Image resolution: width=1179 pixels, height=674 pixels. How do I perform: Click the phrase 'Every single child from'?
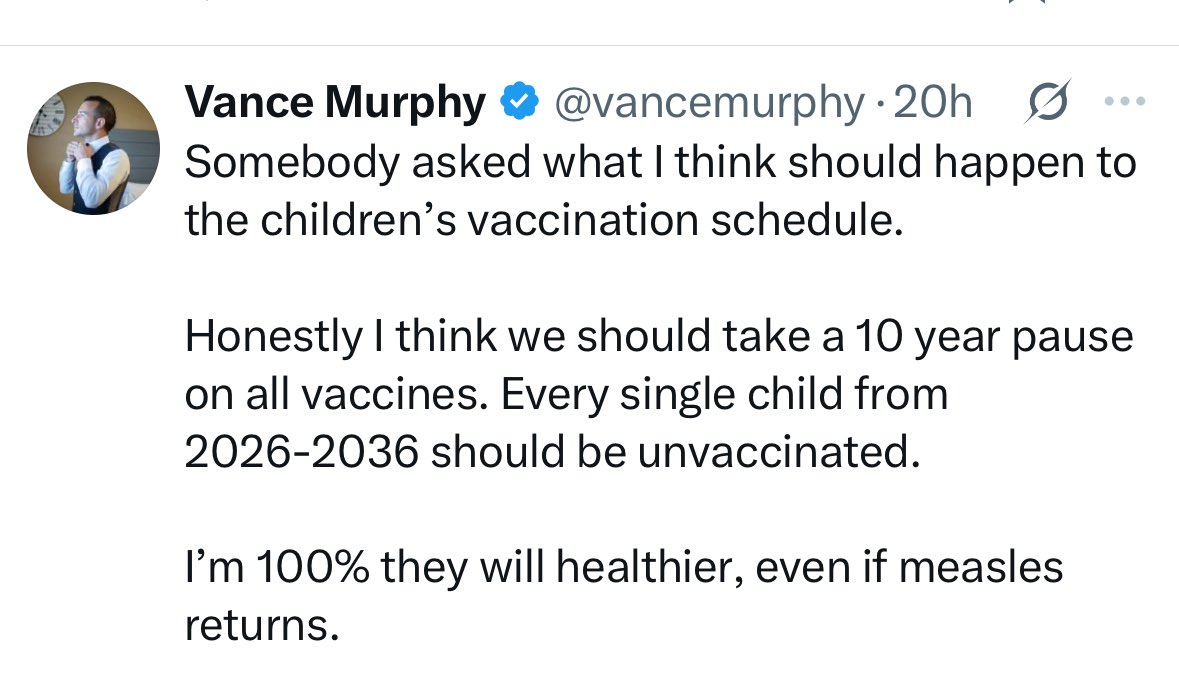point(723,394)
